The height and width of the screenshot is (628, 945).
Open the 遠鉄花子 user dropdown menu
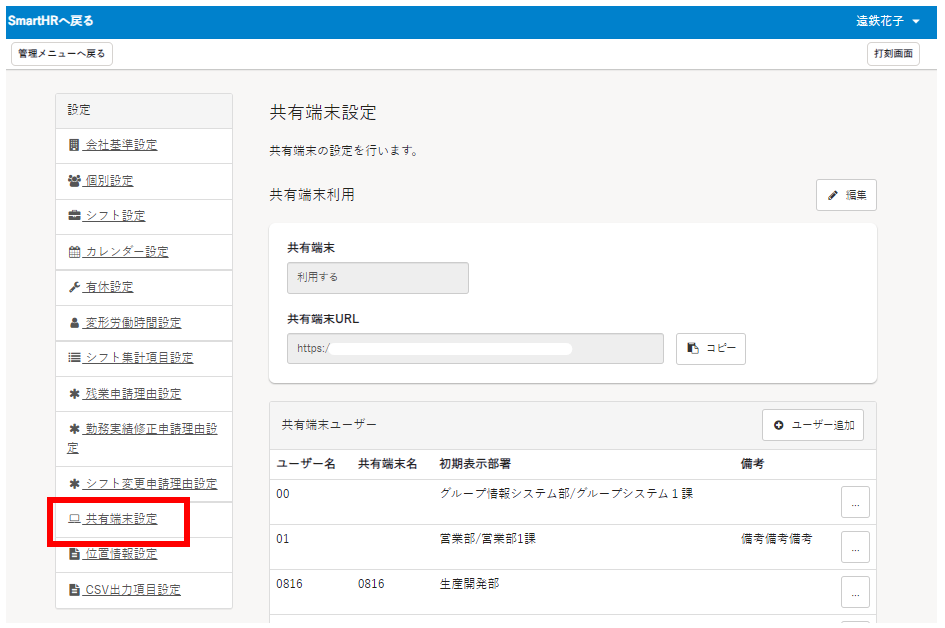888,21
